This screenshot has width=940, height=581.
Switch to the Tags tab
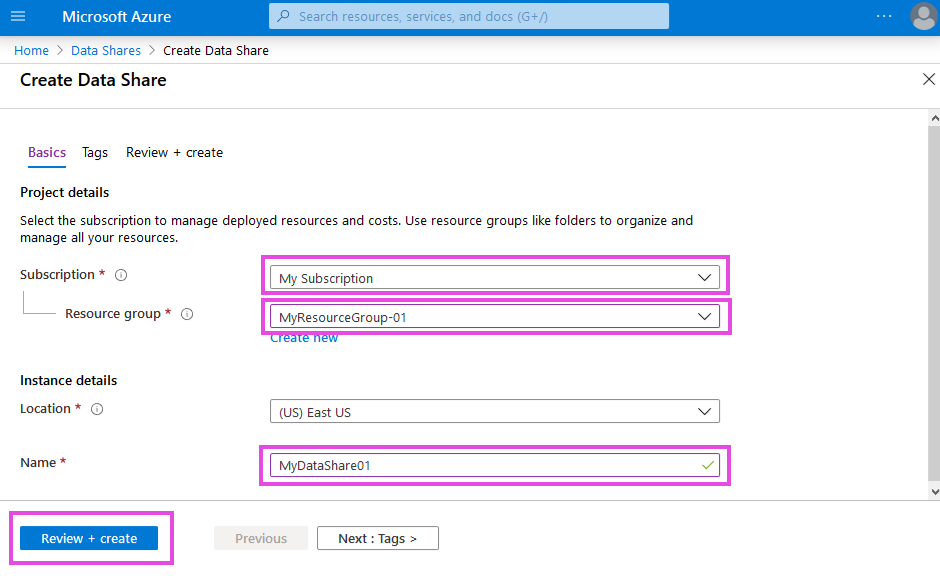click(95, 153)
